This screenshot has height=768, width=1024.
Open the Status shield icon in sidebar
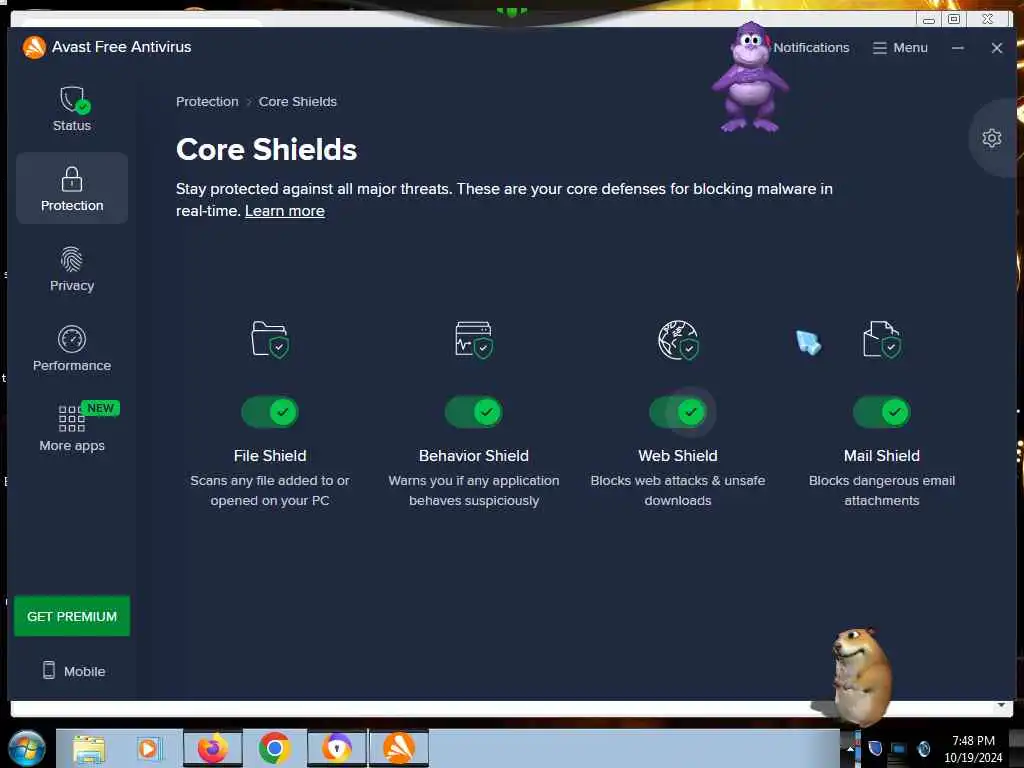click(74, 100)
